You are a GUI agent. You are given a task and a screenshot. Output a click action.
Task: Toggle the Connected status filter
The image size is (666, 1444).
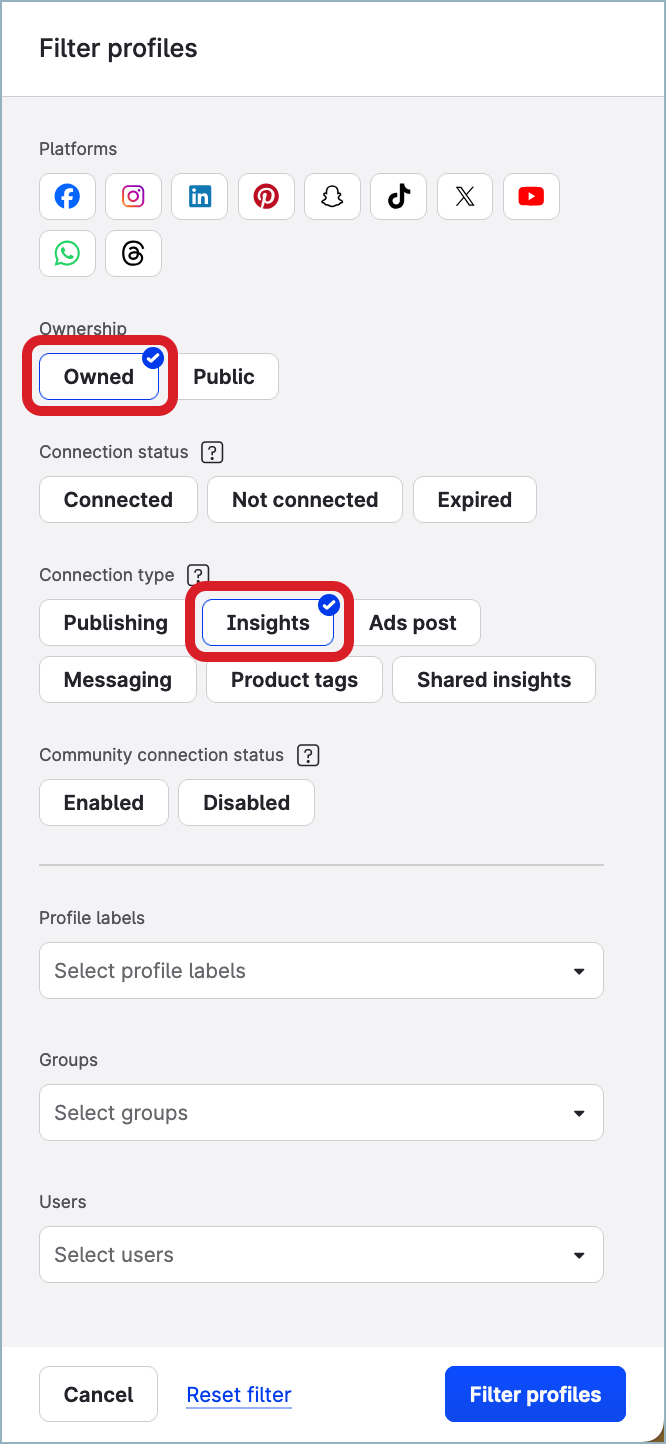117,499
